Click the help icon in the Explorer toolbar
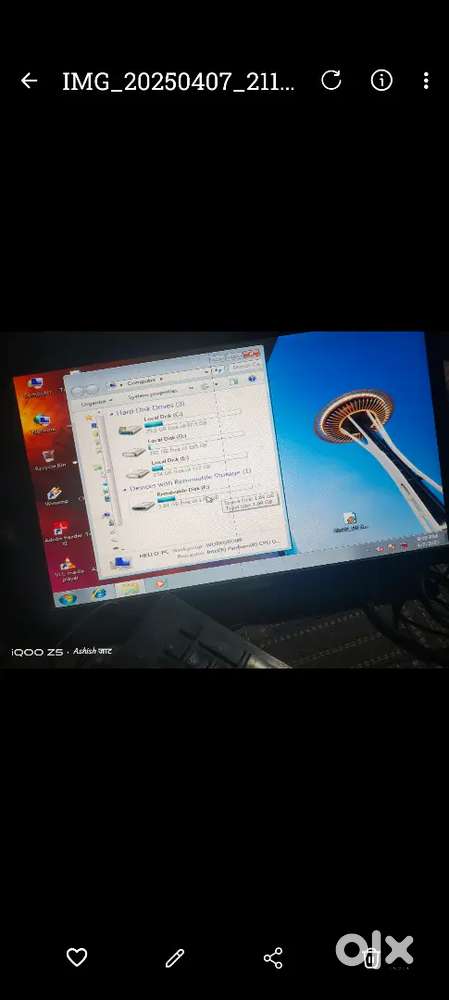Screen dimensions: 449x1000 tap(252, 379)
